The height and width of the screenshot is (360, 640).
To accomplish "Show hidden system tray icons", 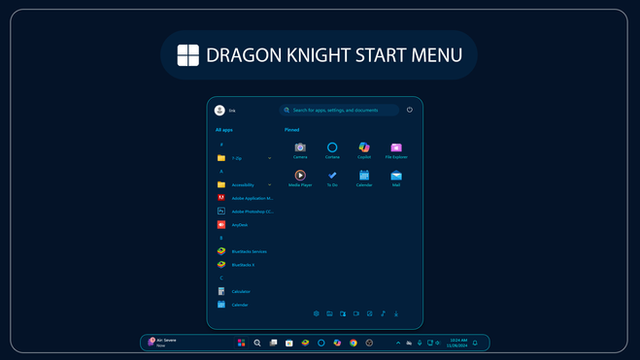I will (x=398, y=343).
